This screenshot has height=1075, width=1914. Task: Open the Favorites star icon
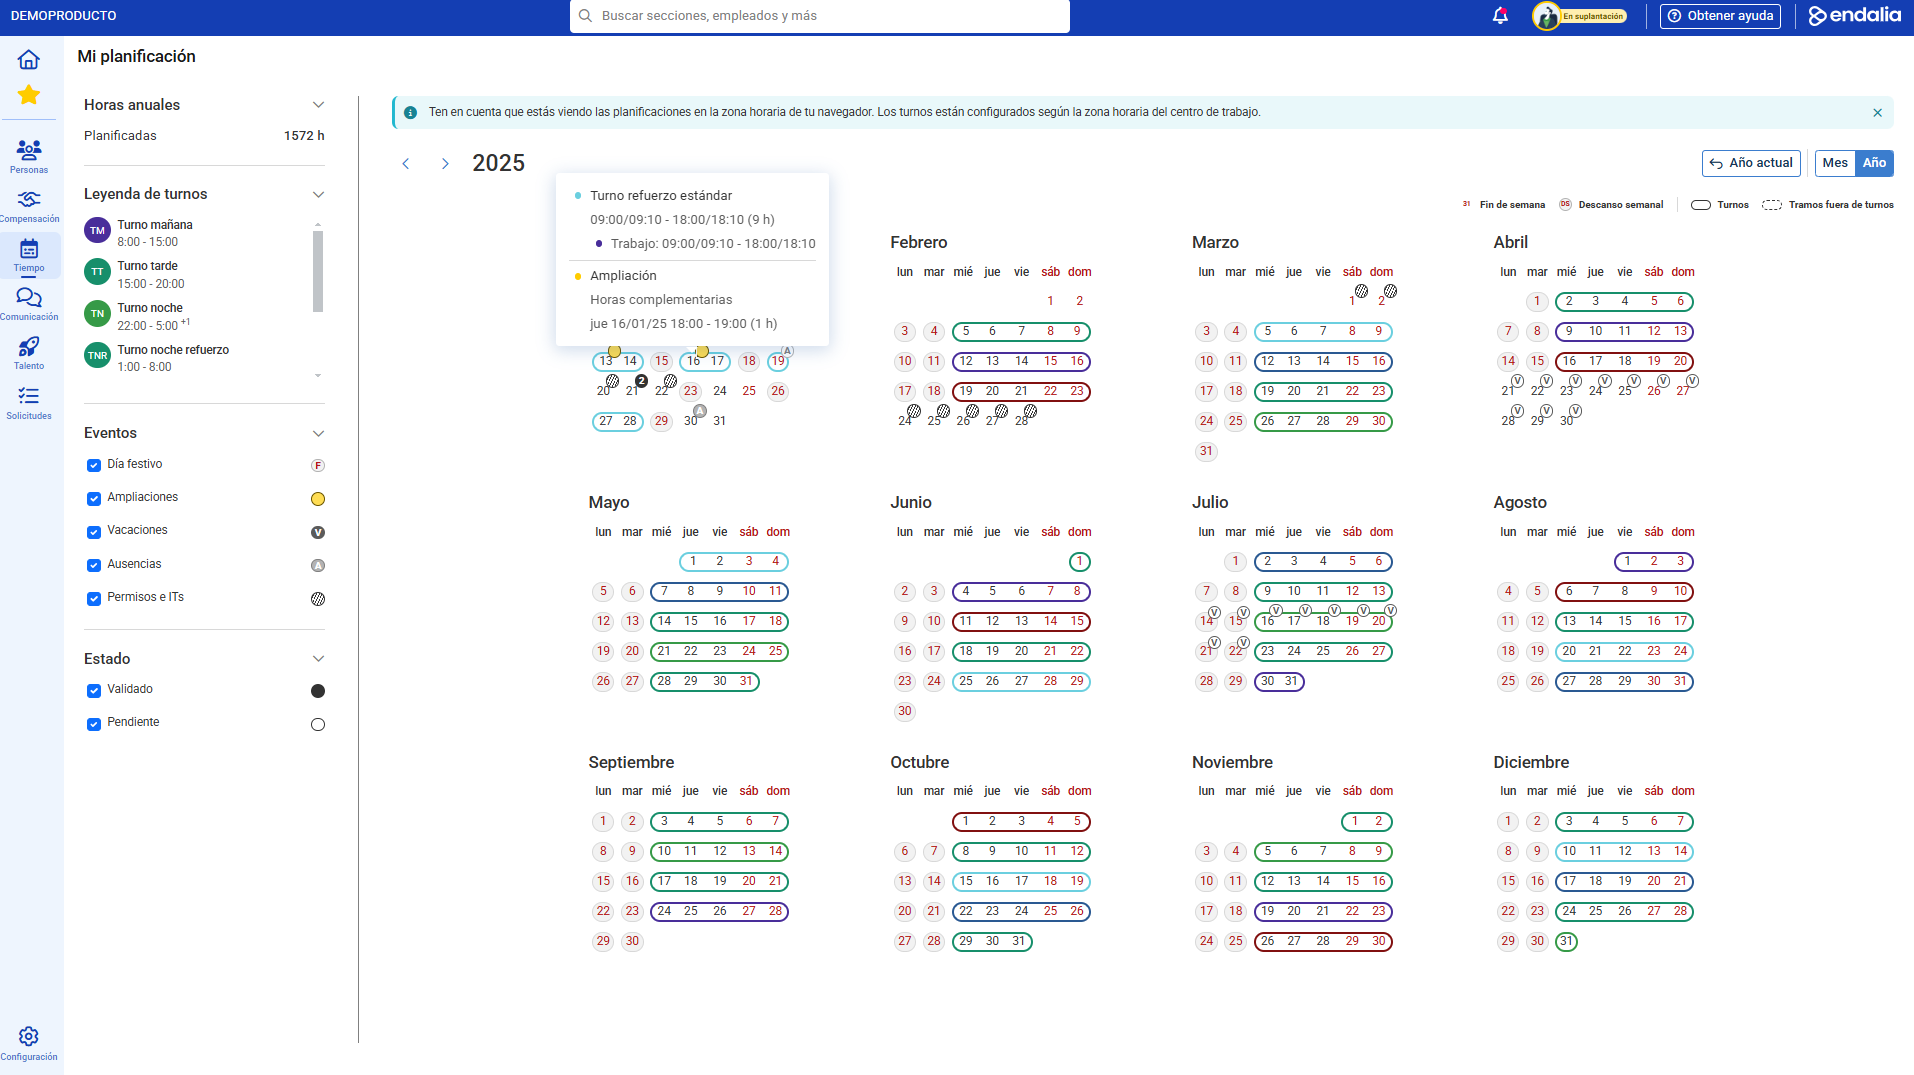point(28,95)
